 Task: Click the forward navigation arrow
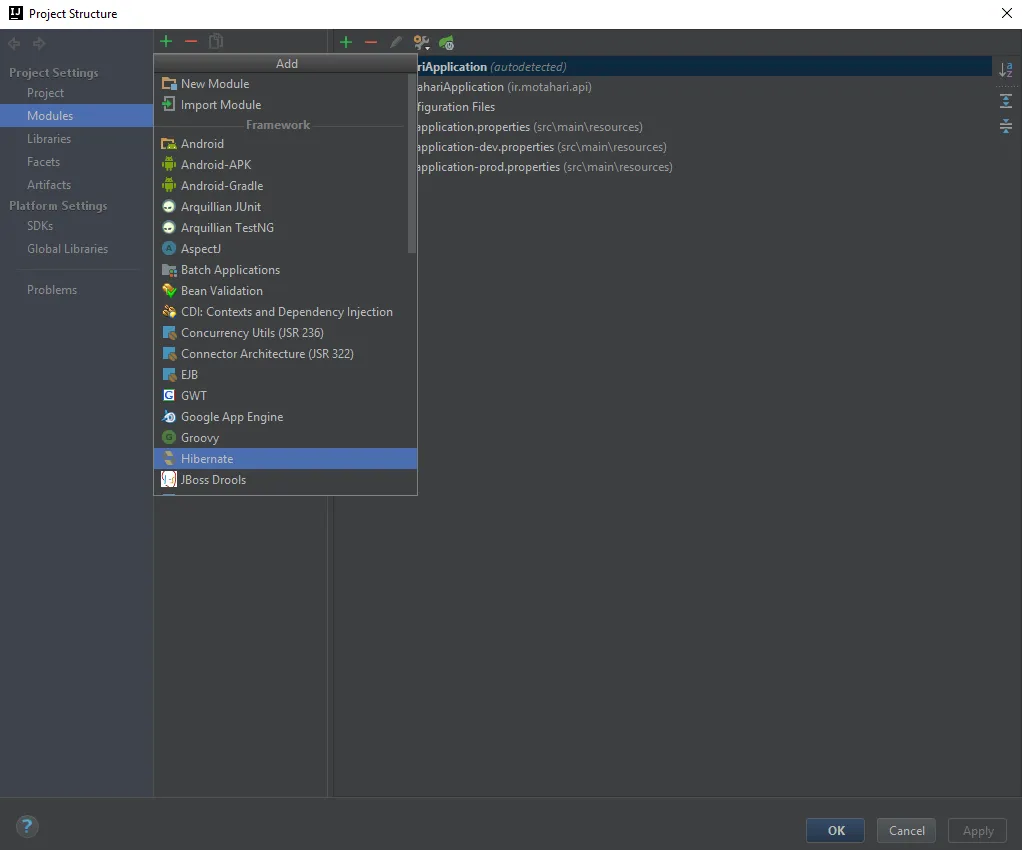coord(39,44)
